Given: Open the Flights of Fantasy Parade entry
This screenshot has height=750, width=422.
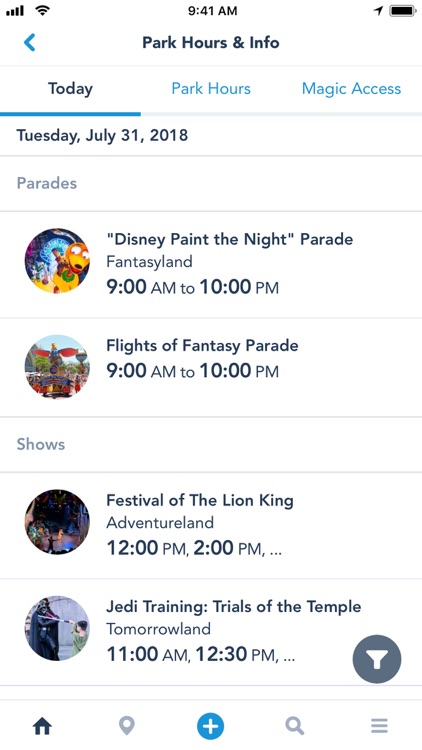Looking at the screenshot, I should (211, 367).
